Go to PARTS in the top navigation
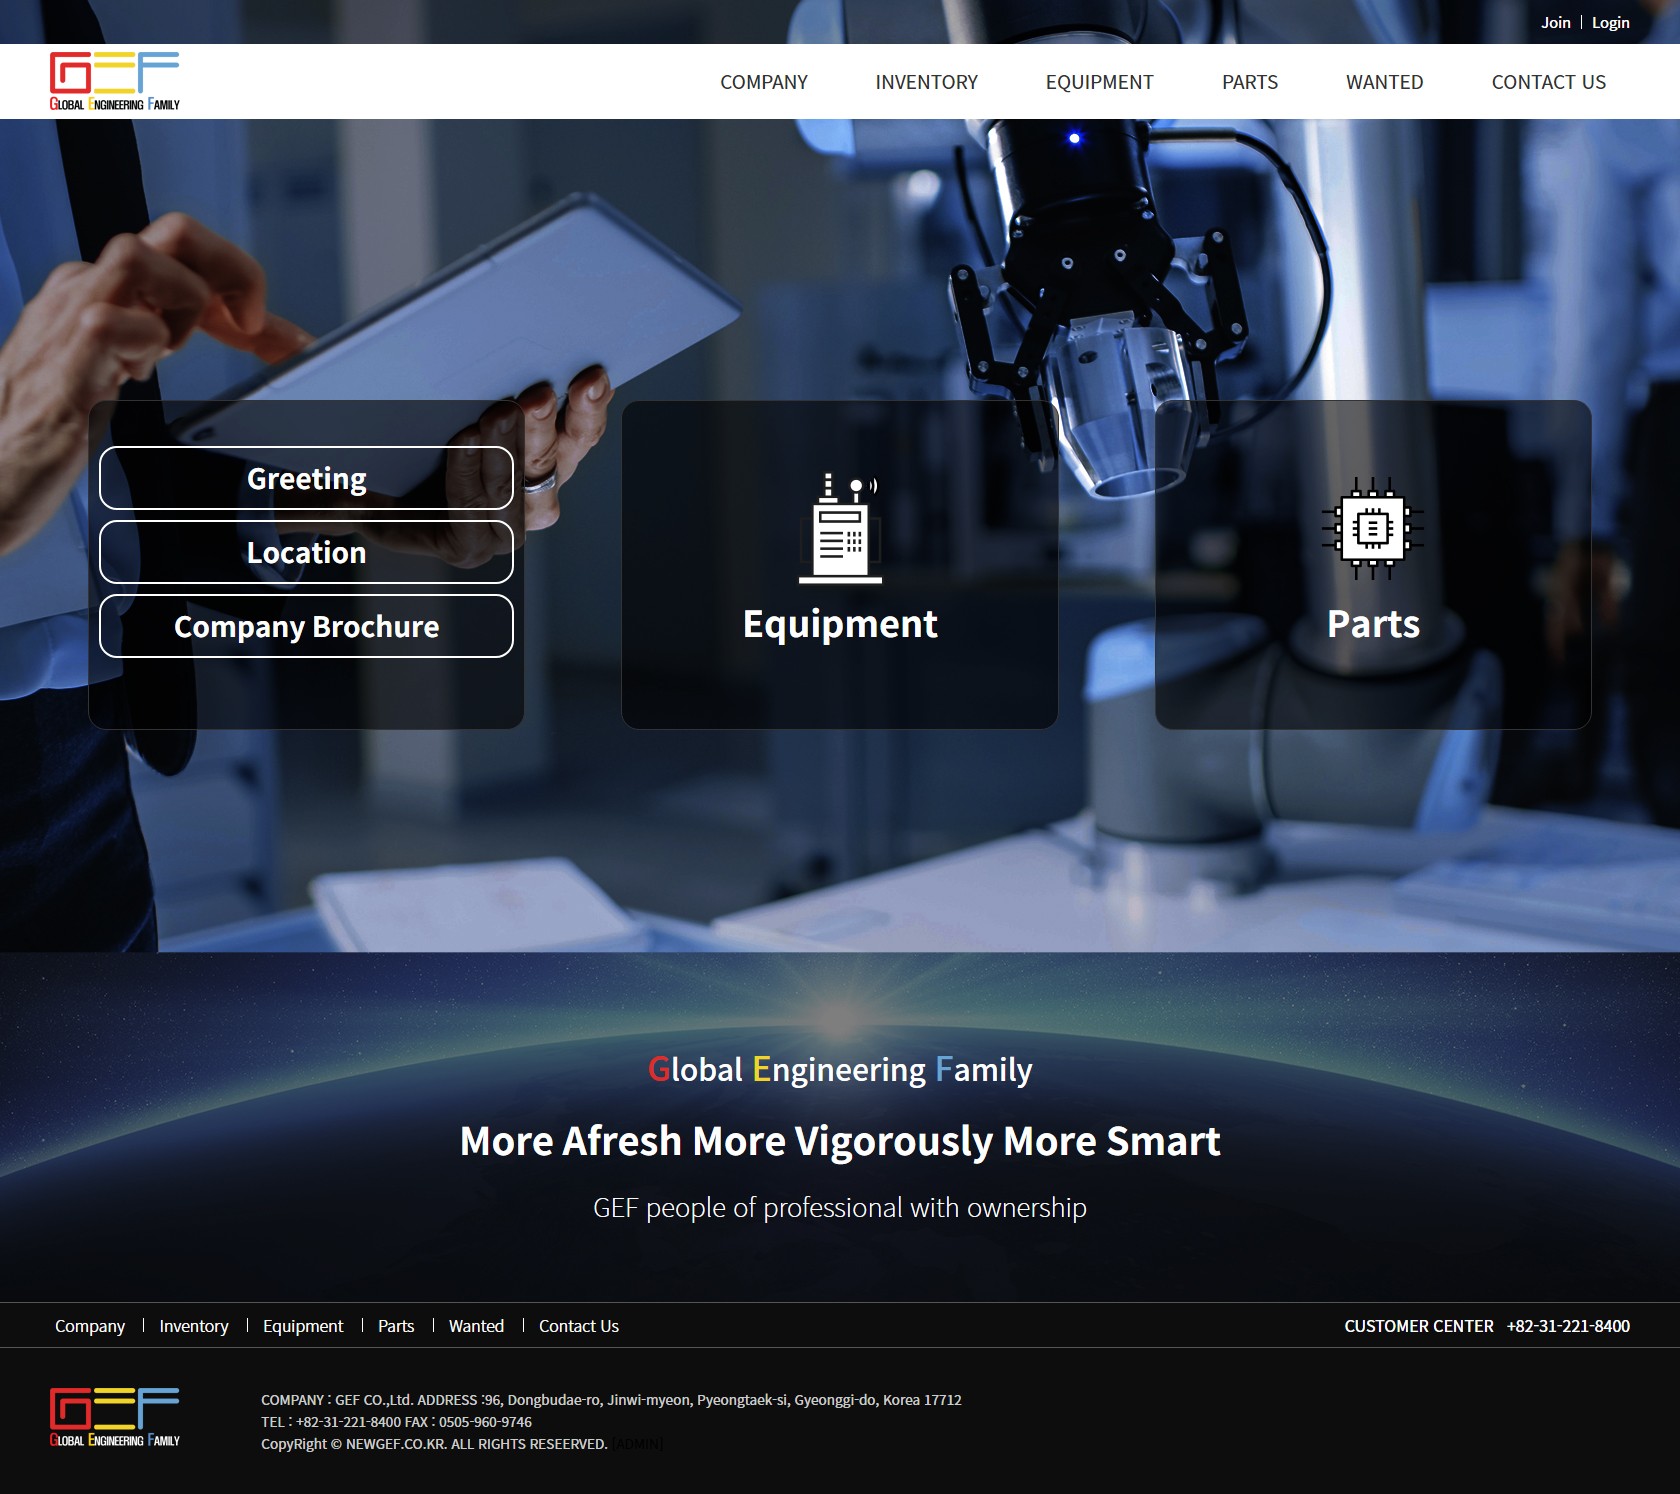This screenshot has width=1680, height=1494. coord(1249,82)
